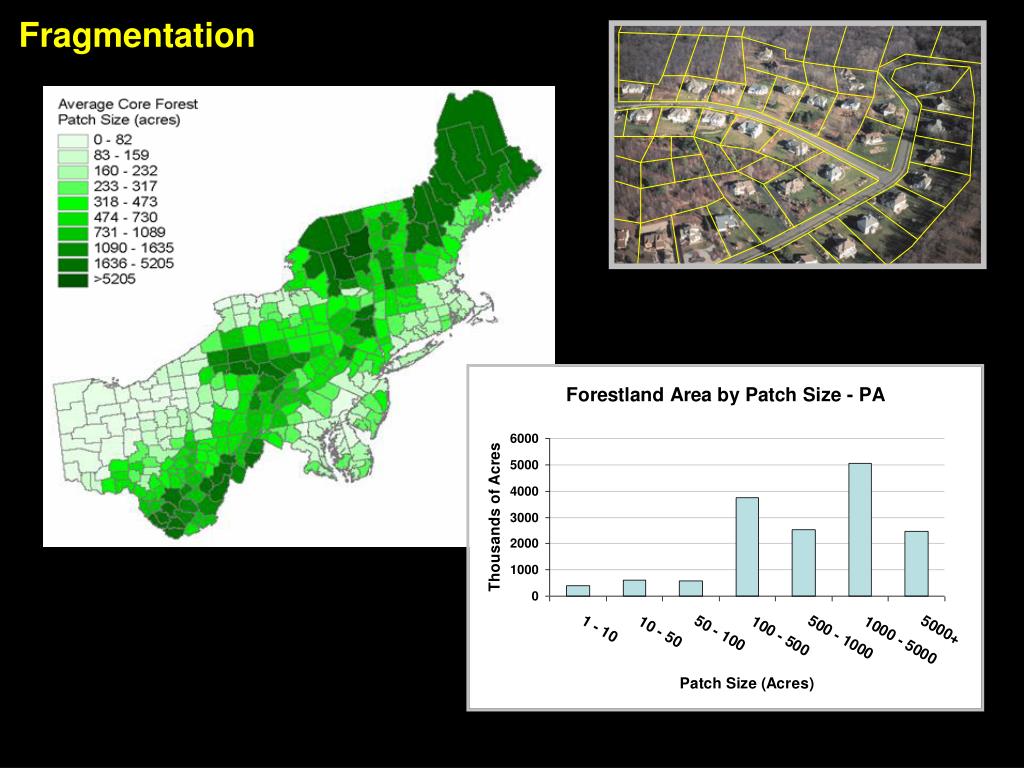This screenshot has height=768, width=1024.
Task: Click the 83 - 159 legend color swatch
Action: pos(72,156)
